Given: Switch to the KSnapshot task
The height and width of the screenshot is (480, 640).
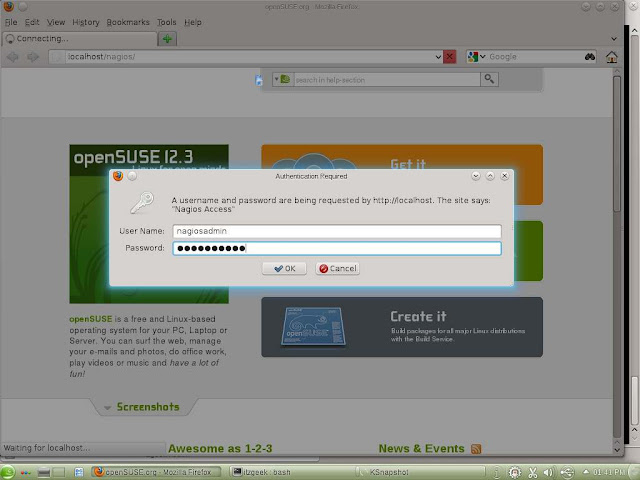Looking at the screenshot, I should coord(418,472).
